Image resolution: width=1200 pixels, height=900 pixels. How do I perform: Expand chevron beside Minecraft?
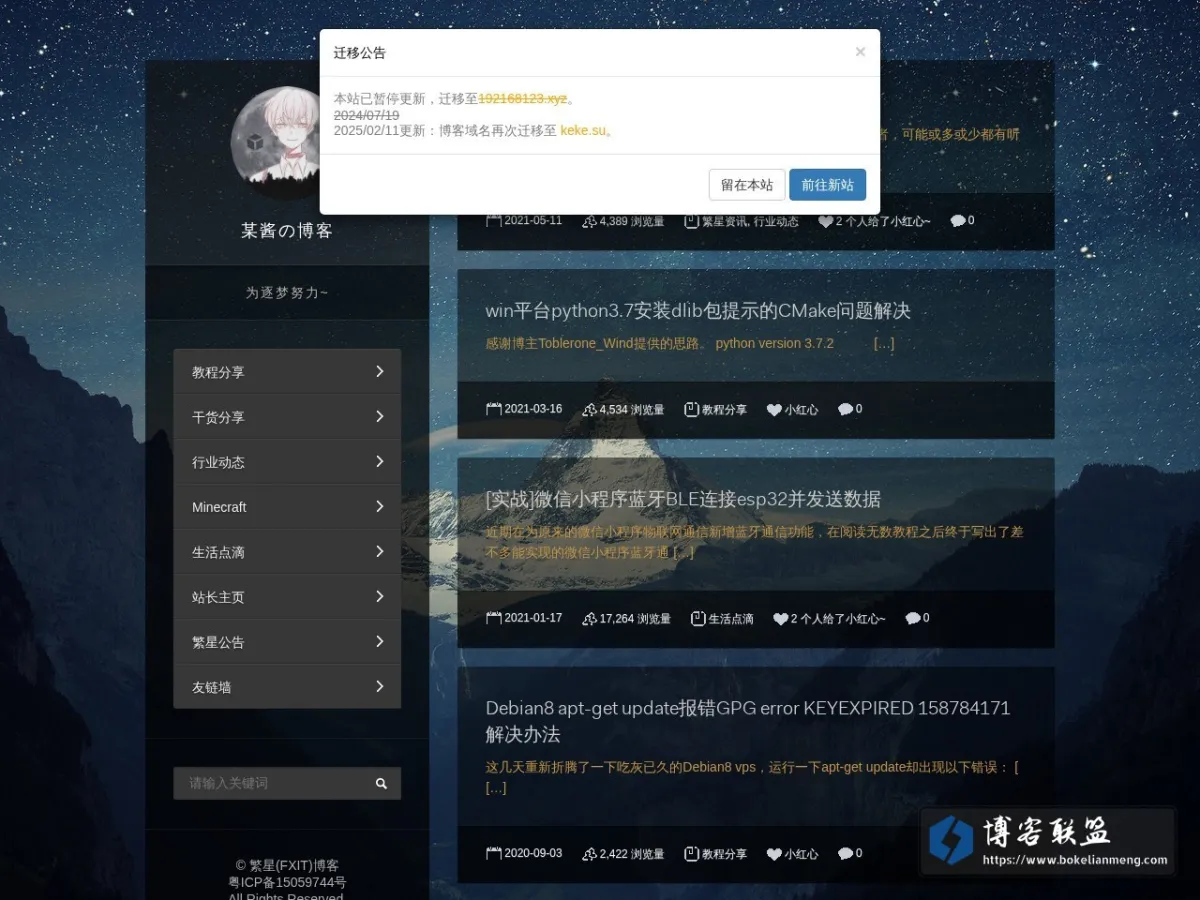click(380, 506)
